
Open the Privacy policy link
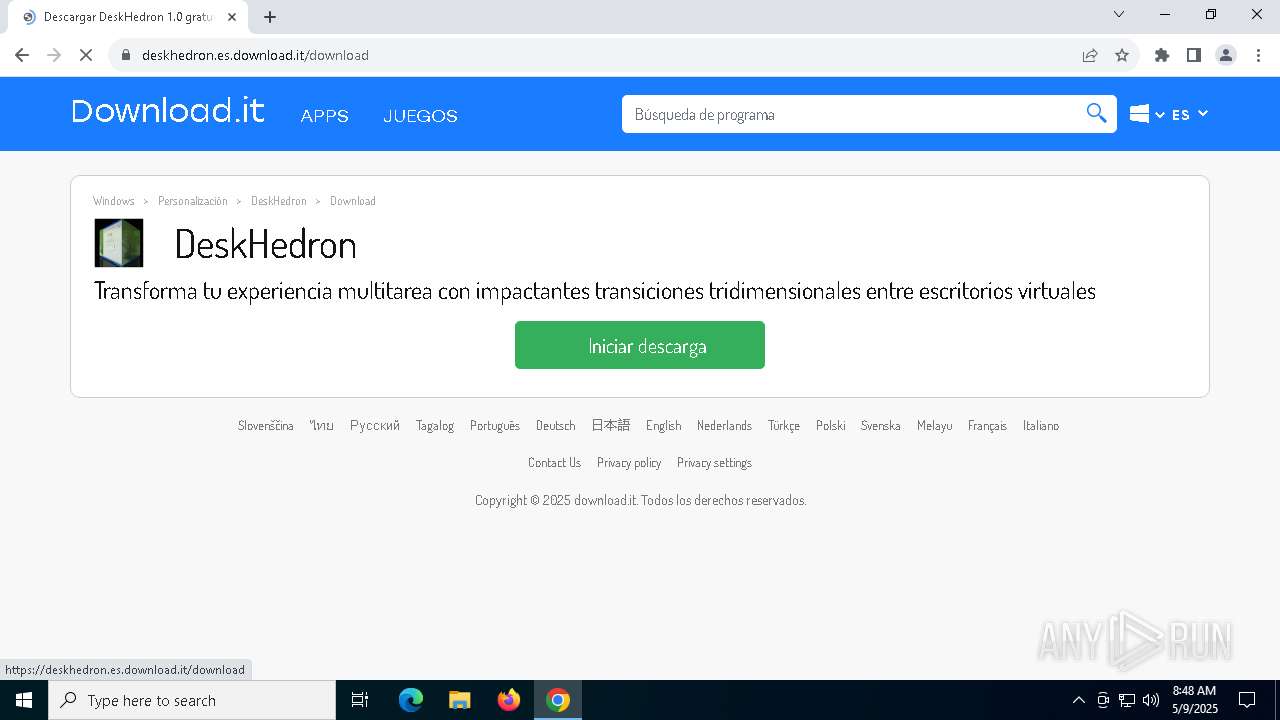[629, 462]
